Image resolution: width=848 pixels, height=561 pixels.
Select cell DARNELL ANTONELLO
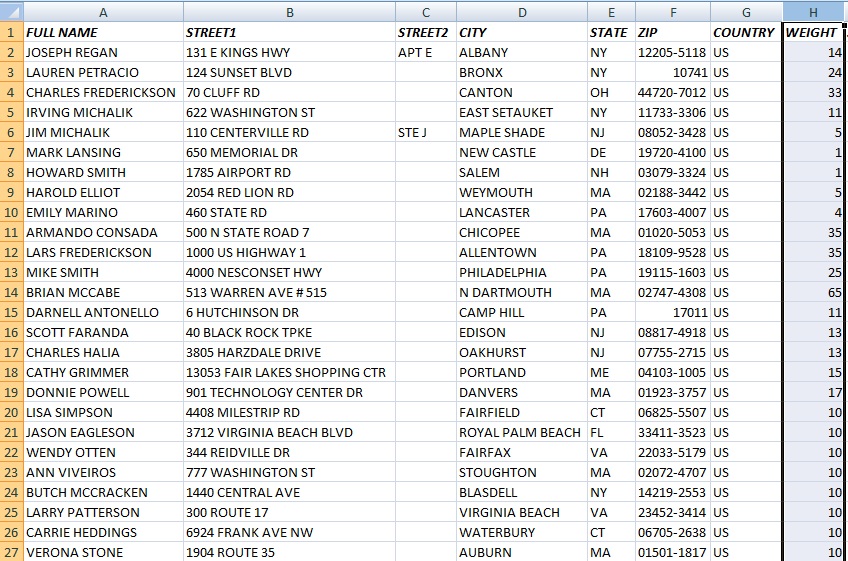click(x=103, y=313)
